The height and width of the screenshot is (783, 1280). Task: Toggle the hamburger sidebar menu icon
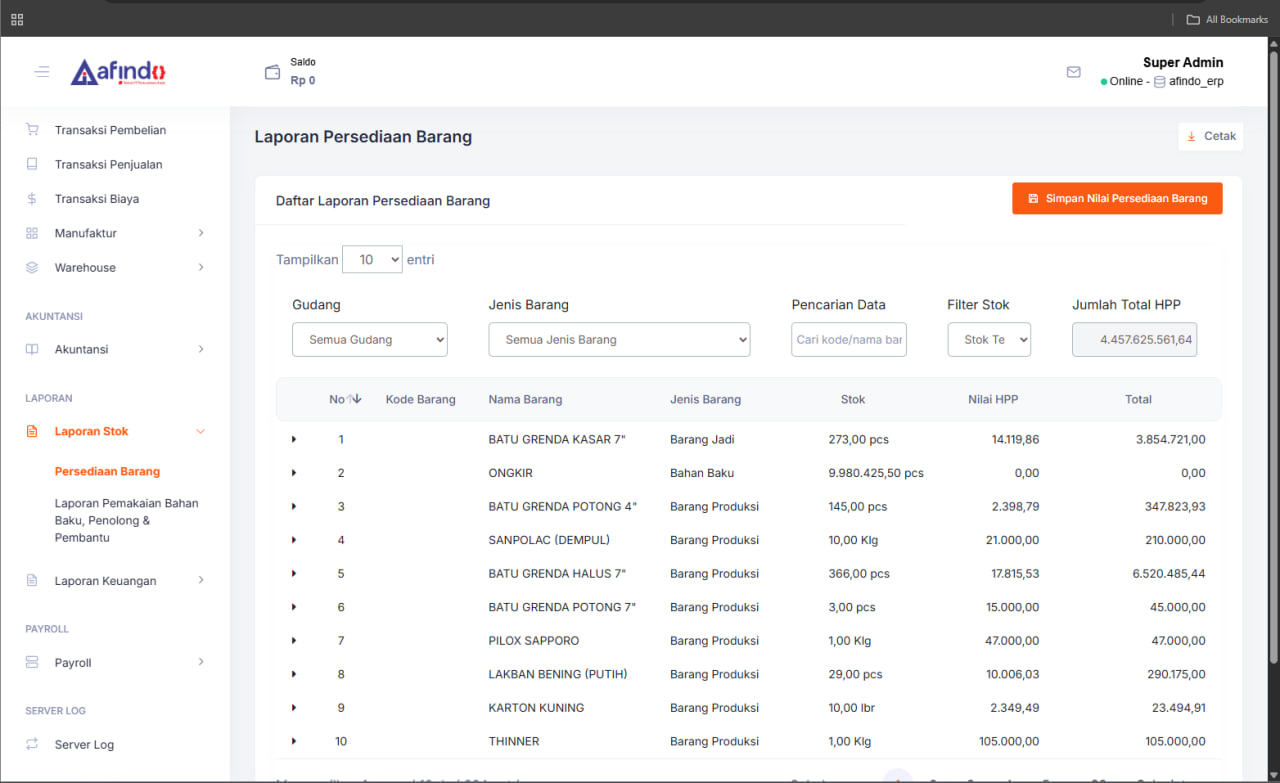point(42,72)
